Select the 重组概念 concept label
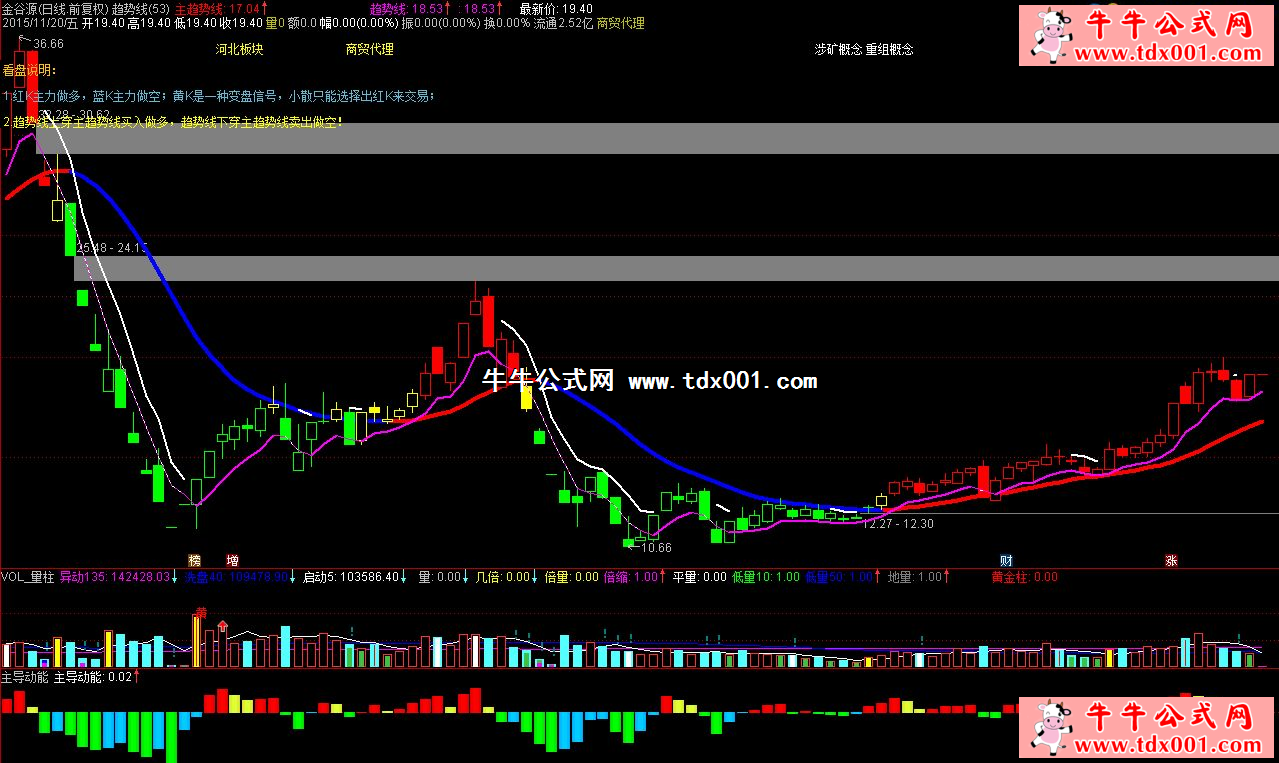This screenshot has width=1279, height=763. click(889, 49)
